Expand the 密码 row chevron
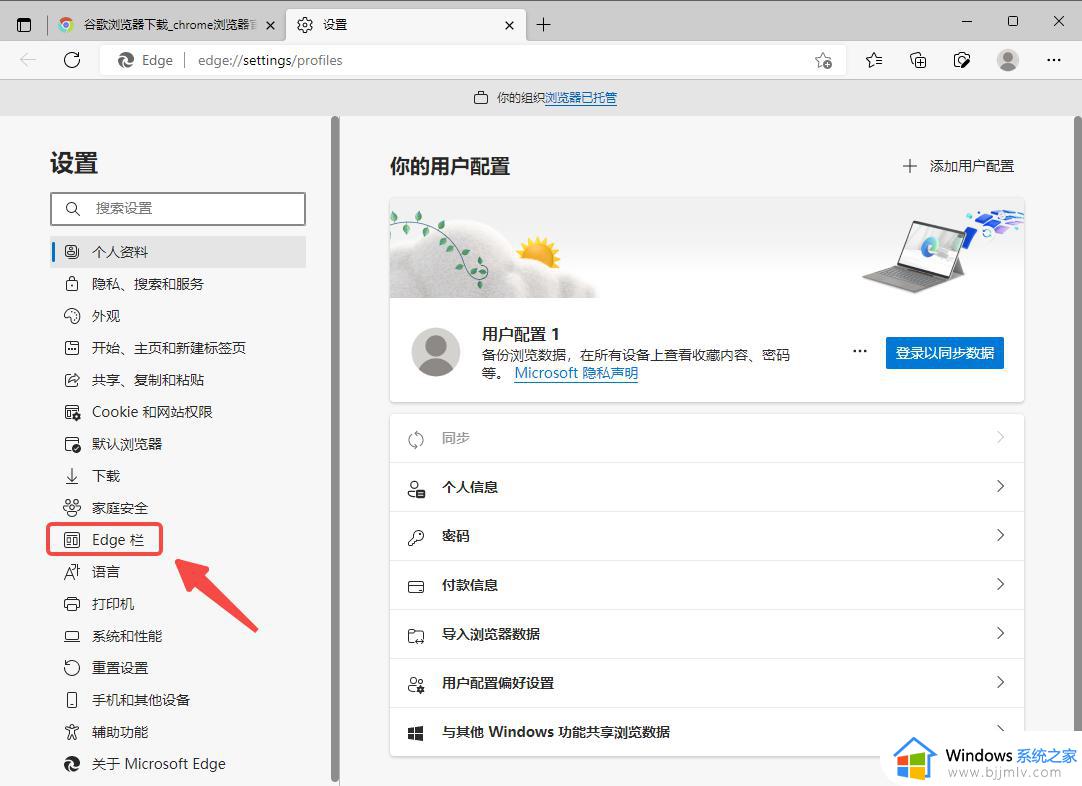Viewport: 1082px width, 786px height. (x=1001, y=536)
